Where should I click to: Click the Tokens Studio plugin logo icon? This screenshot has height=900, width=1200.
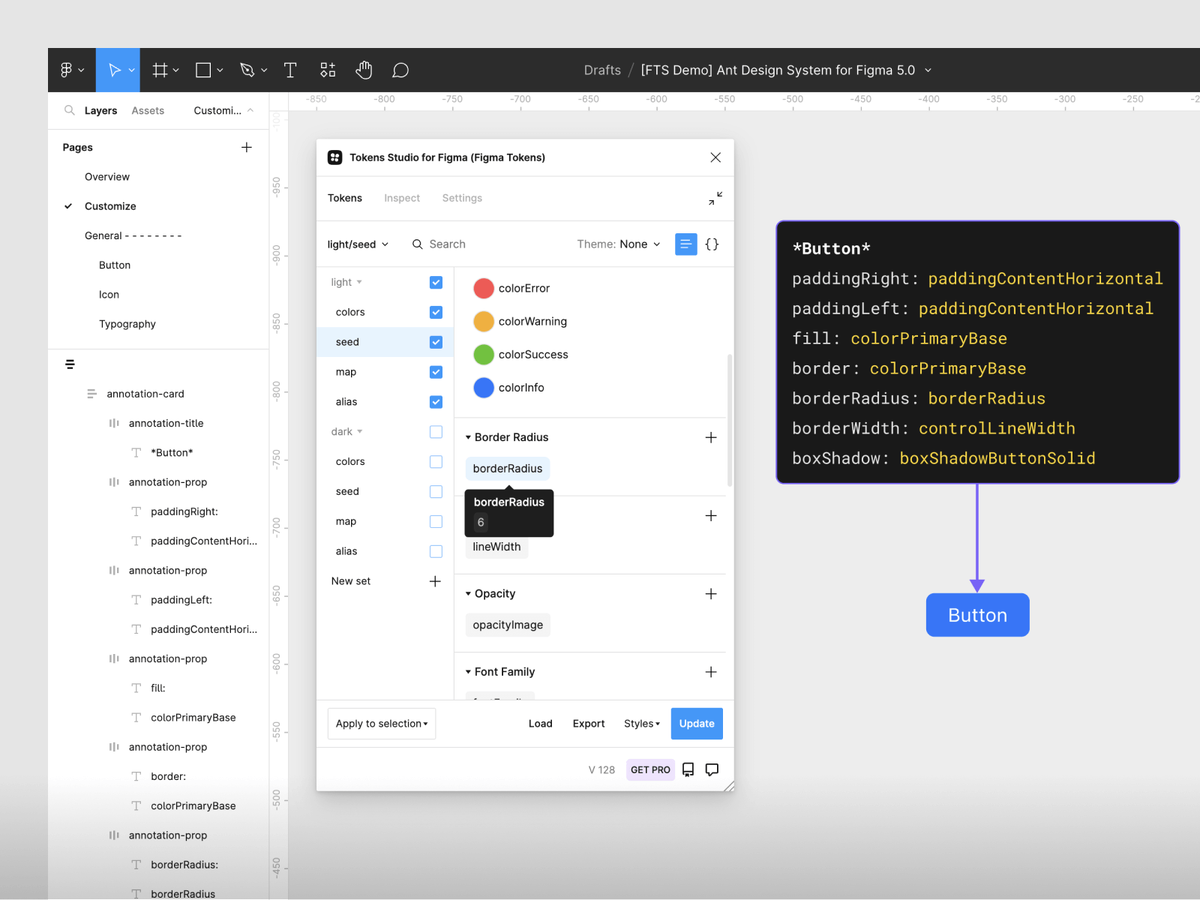[x=335, y=157]
